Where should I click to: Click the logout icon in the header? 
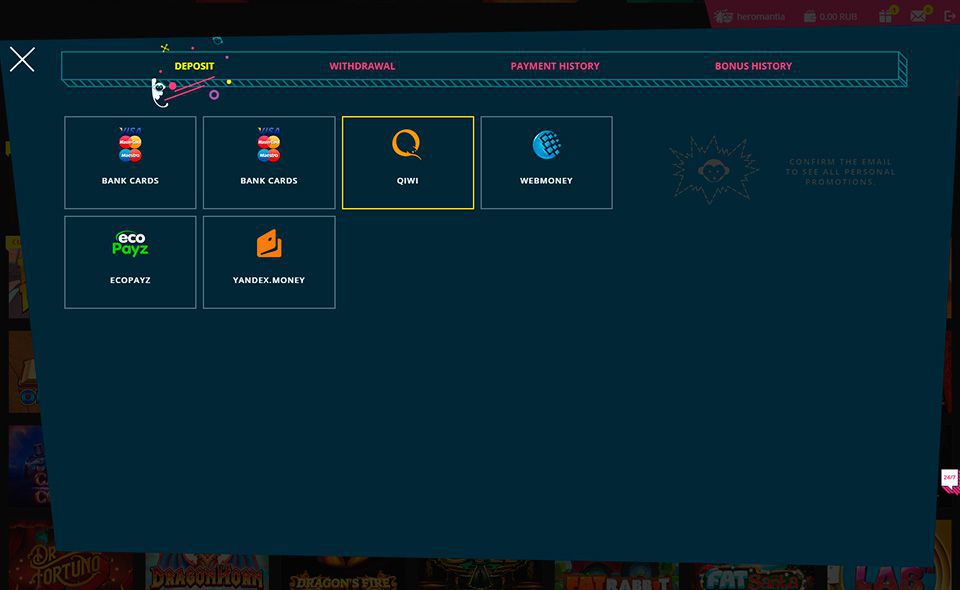click(950, 16)
